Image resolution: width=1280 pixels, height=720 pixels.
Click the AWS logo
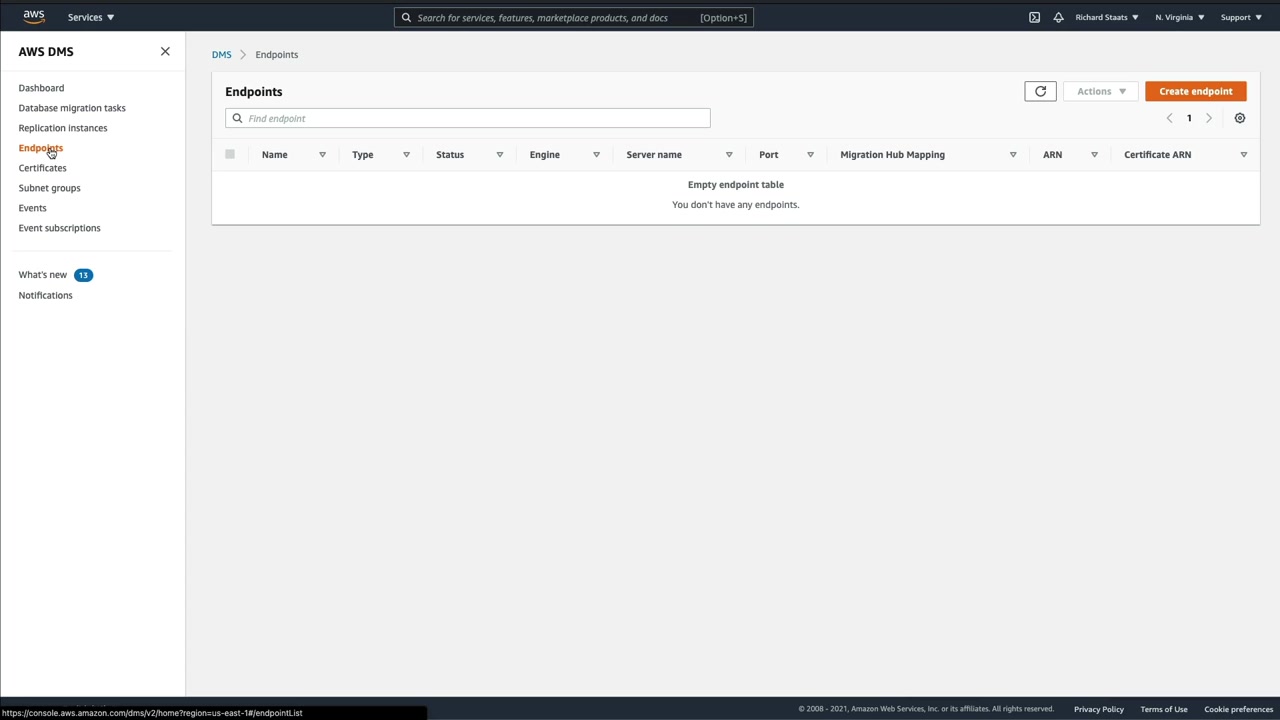tap(34, 17)
